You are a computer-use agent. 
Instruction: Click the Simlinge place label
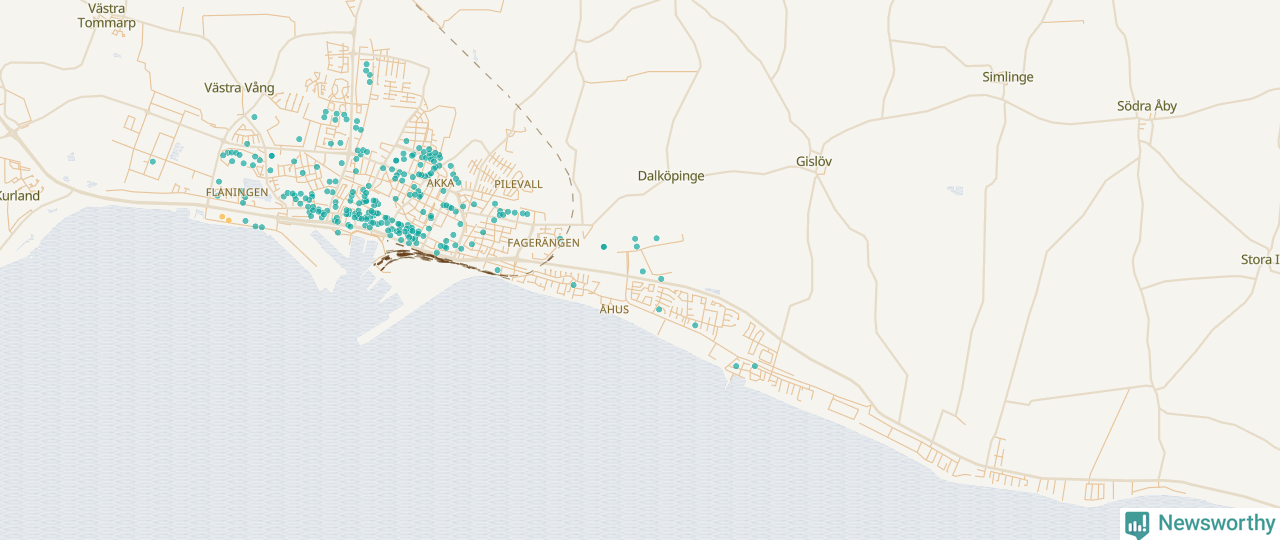pyautogui.click(x=1007, y=77)
